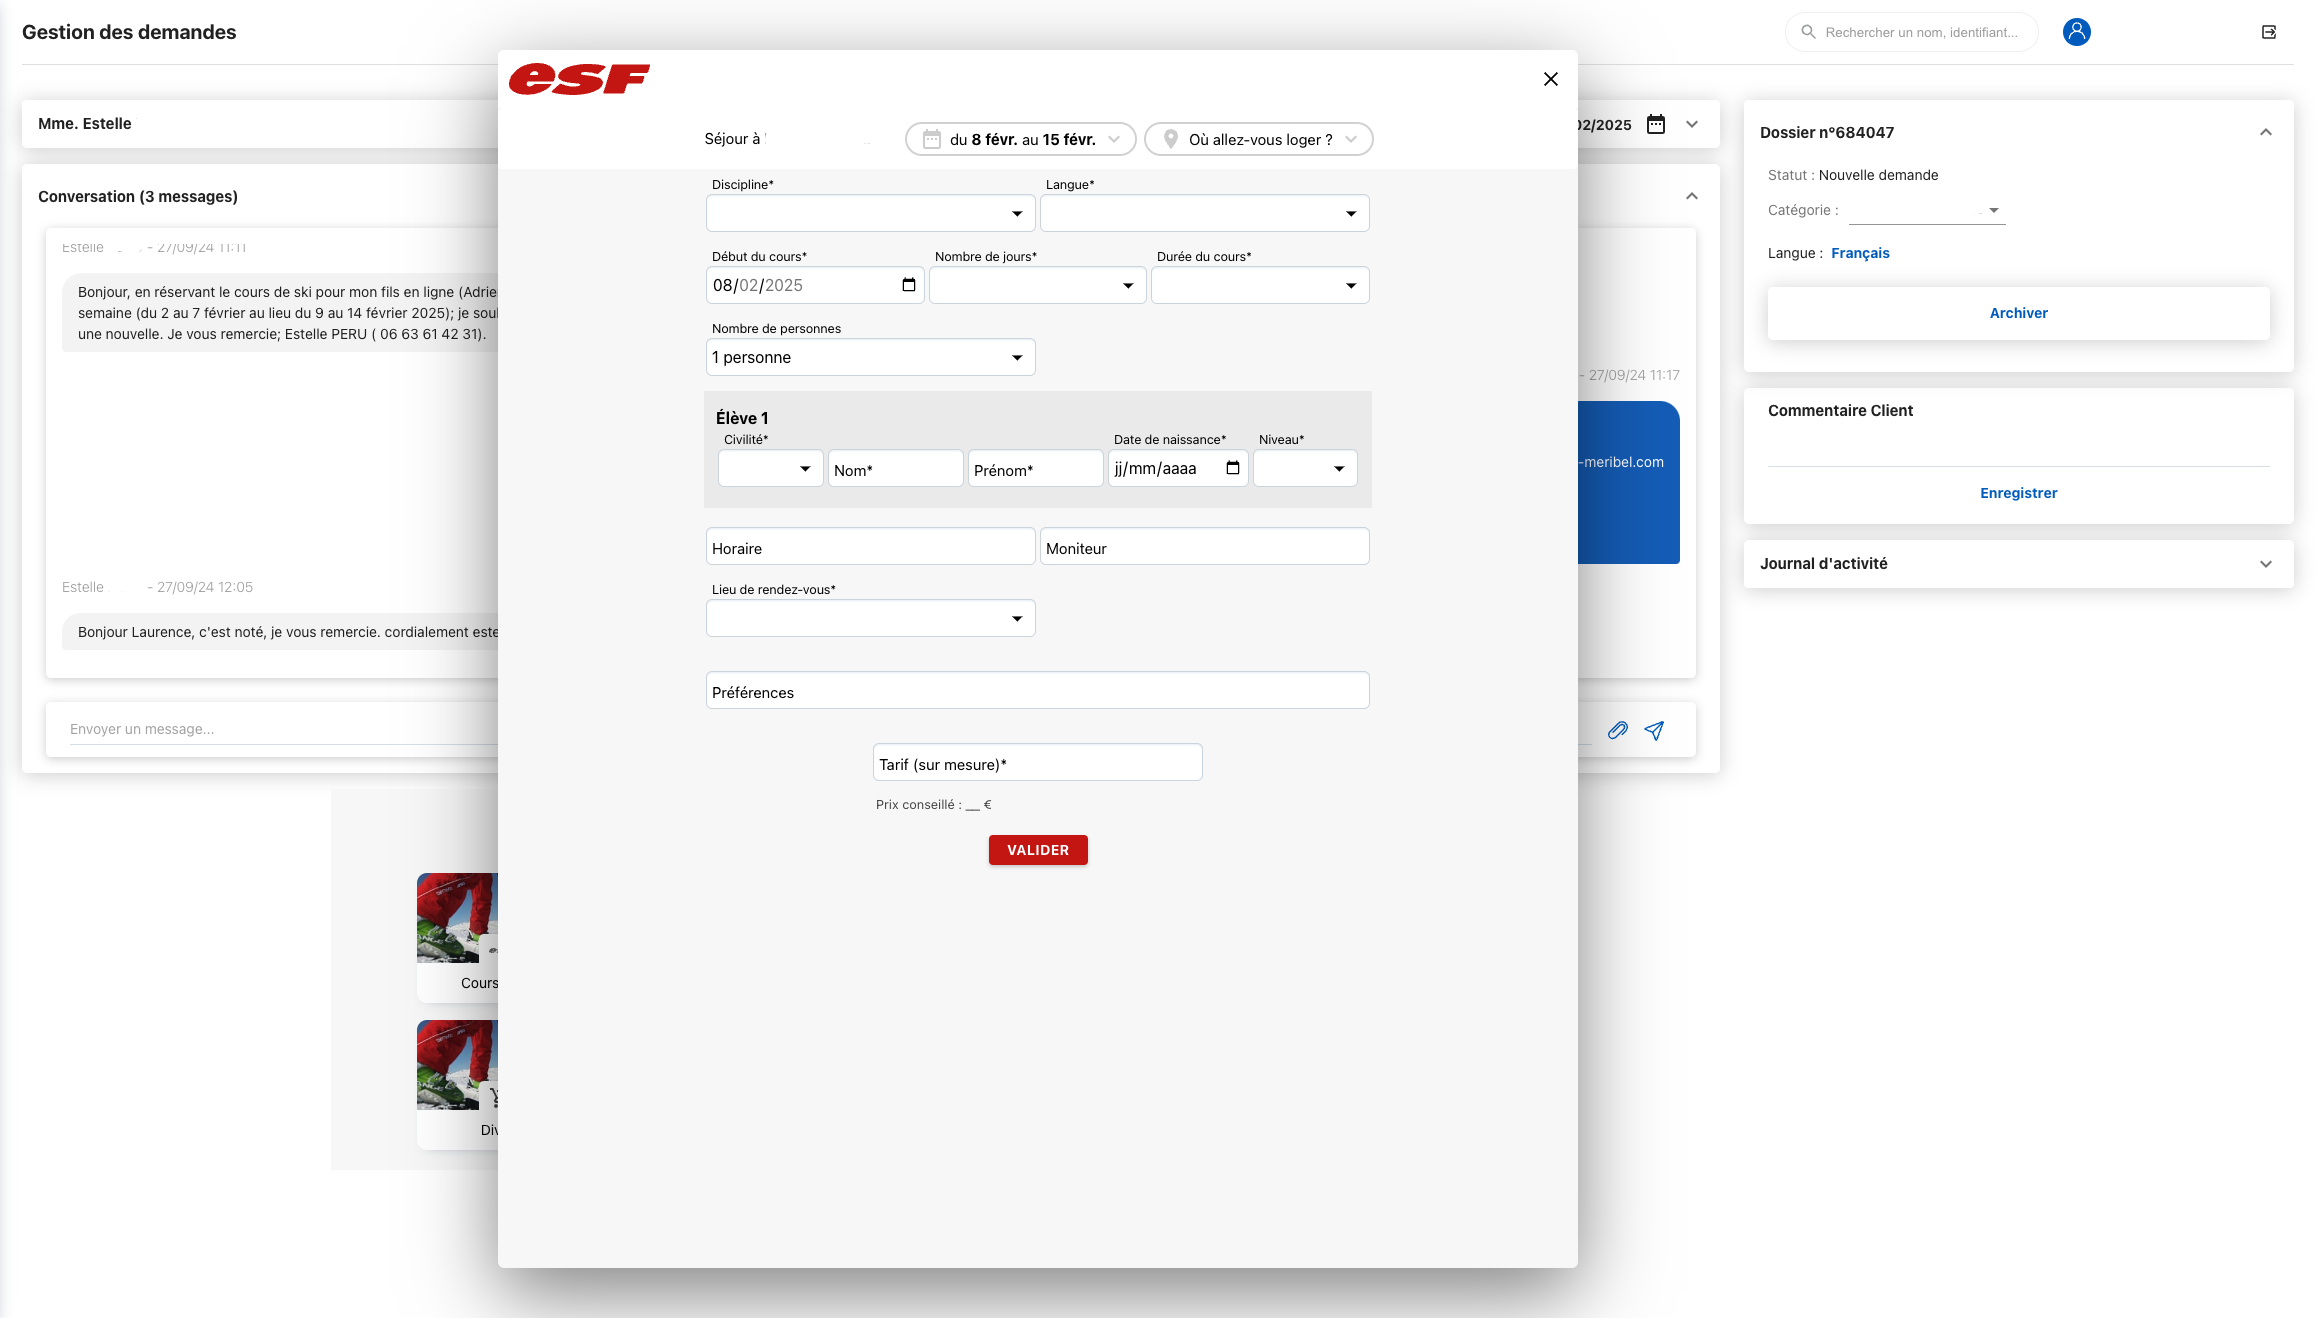Screen dimensions: 2318x1318
Task: Click the user profile avatar icon
Action: (2076, 32)
